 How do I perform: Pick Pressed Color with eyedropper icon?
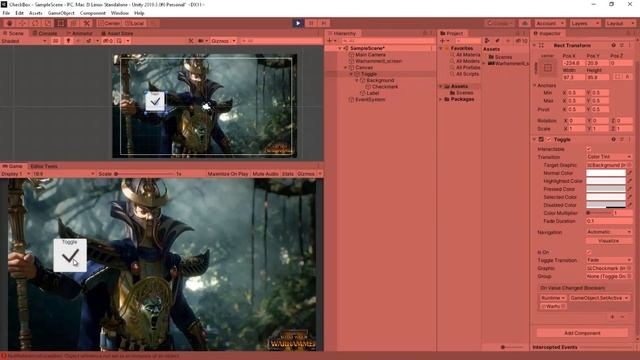[x=630, y=189]
